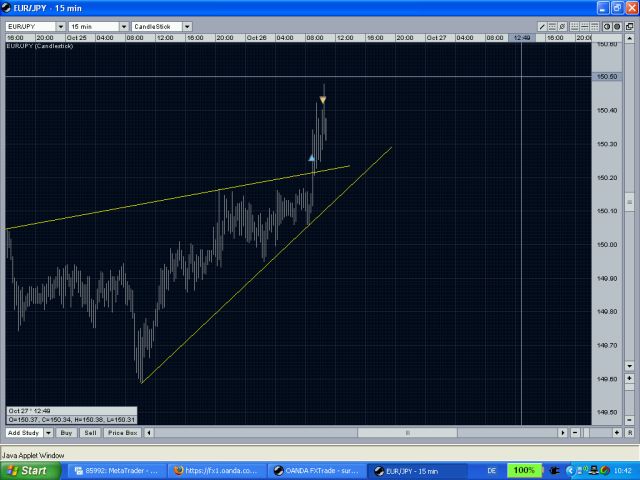Viewport: 640px width, 480px height.
Task: Click the first grid layout icon
Action: [x=574, y=27]
